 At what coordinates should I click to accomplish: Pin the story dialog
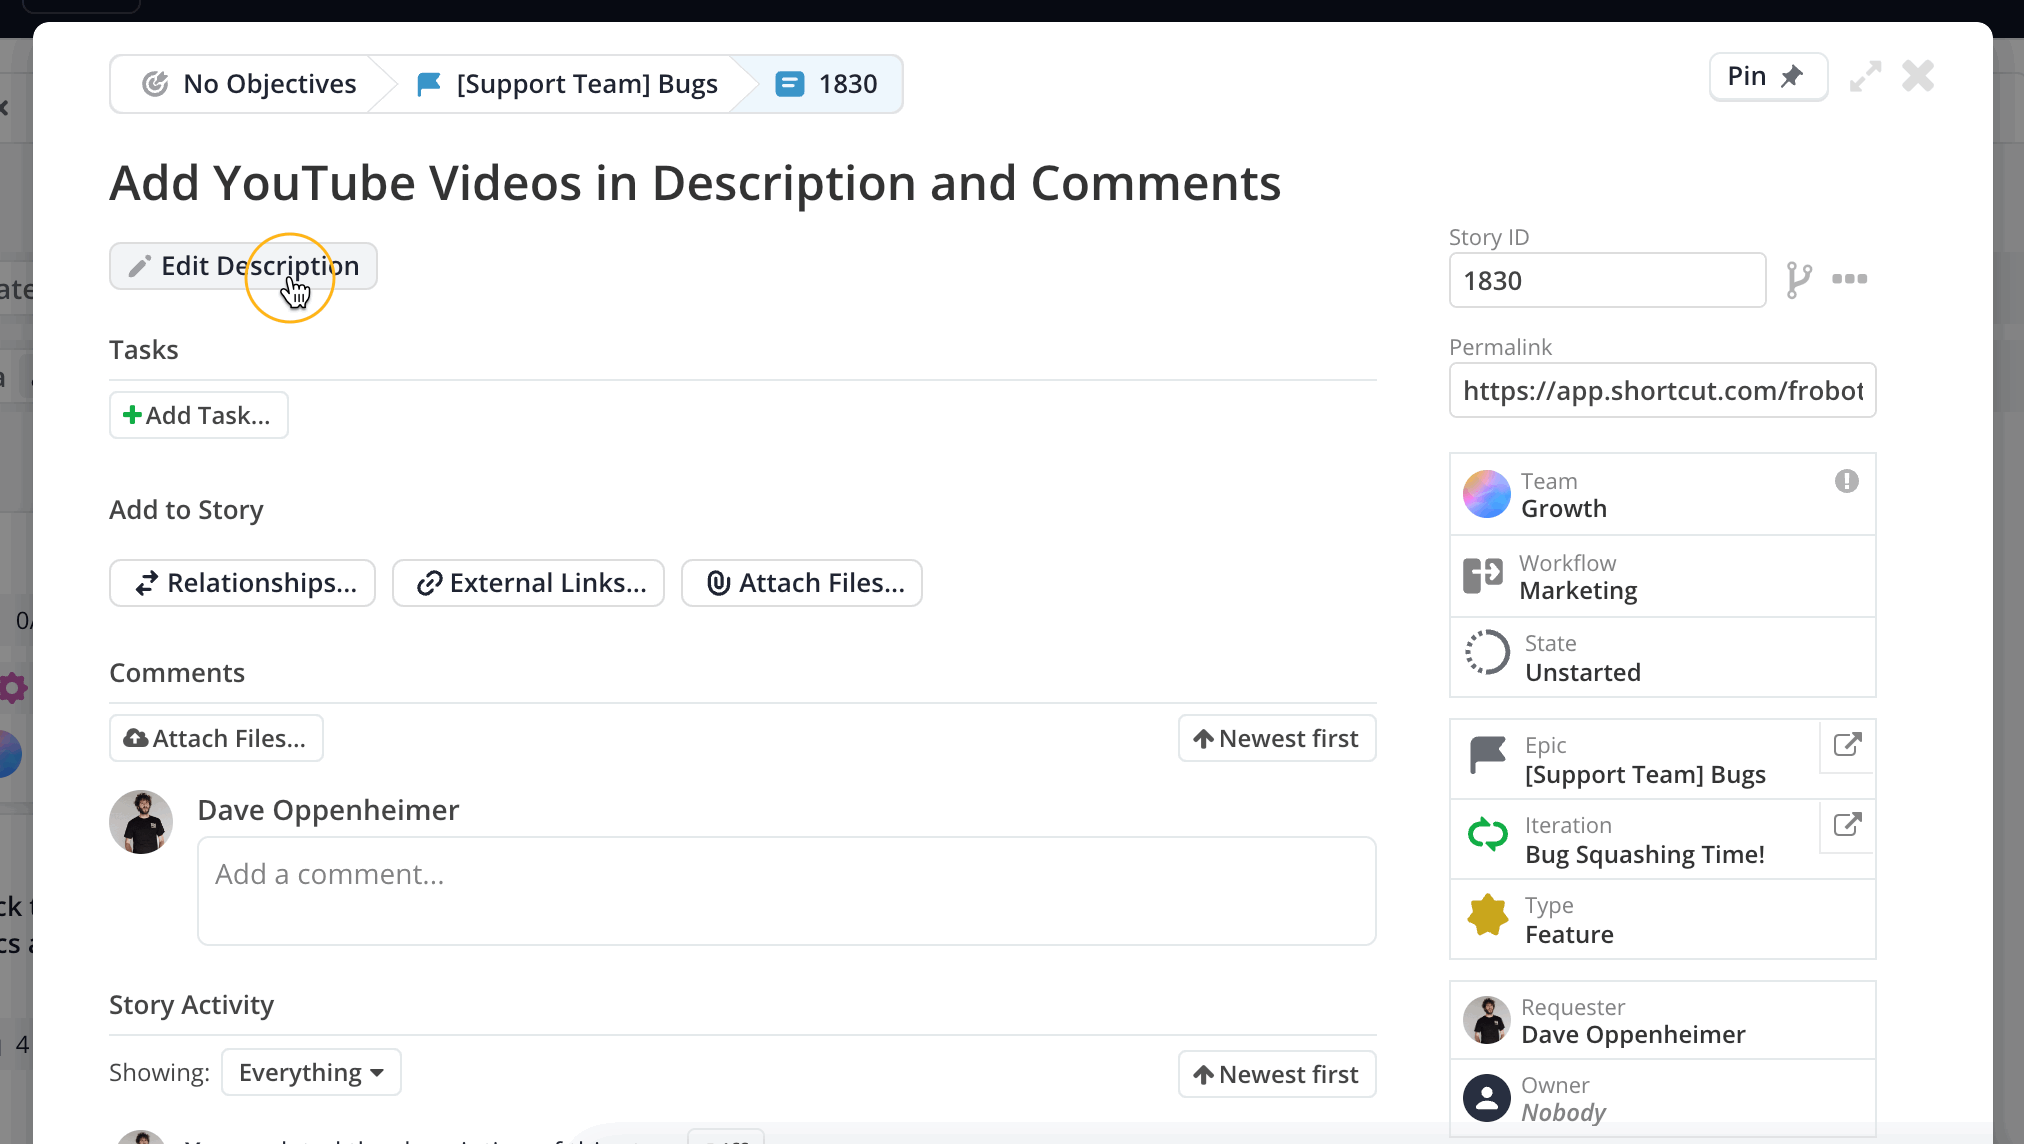click(1767, 75)
